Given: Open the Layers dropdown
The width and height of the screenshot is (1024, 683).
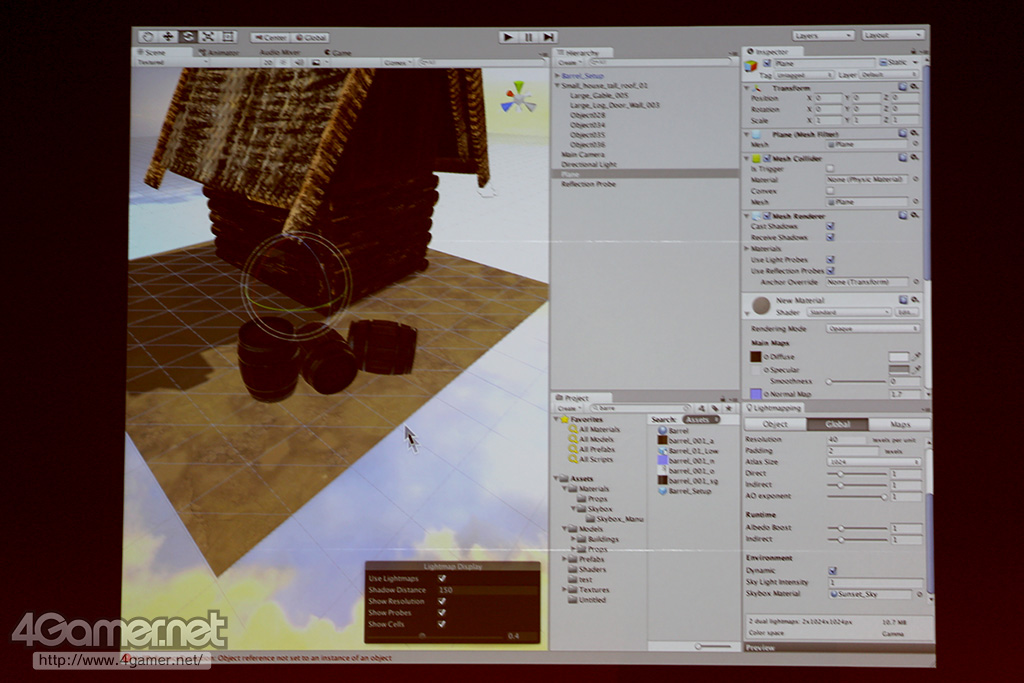Looking at the screenshot, I should 822,35.
